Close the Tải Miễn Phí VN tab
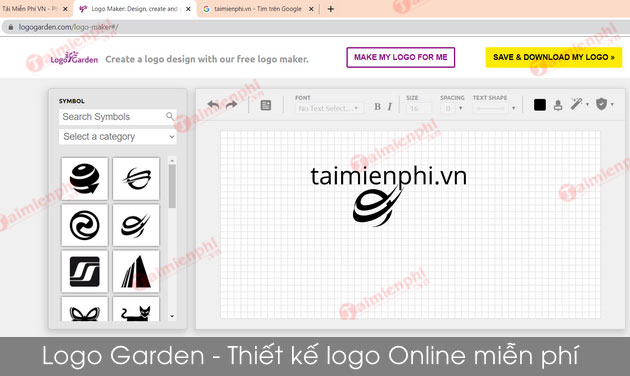Image resolution: width=630 pixels, height=376 pixels. pyautogui.click(x=65, y=9)
